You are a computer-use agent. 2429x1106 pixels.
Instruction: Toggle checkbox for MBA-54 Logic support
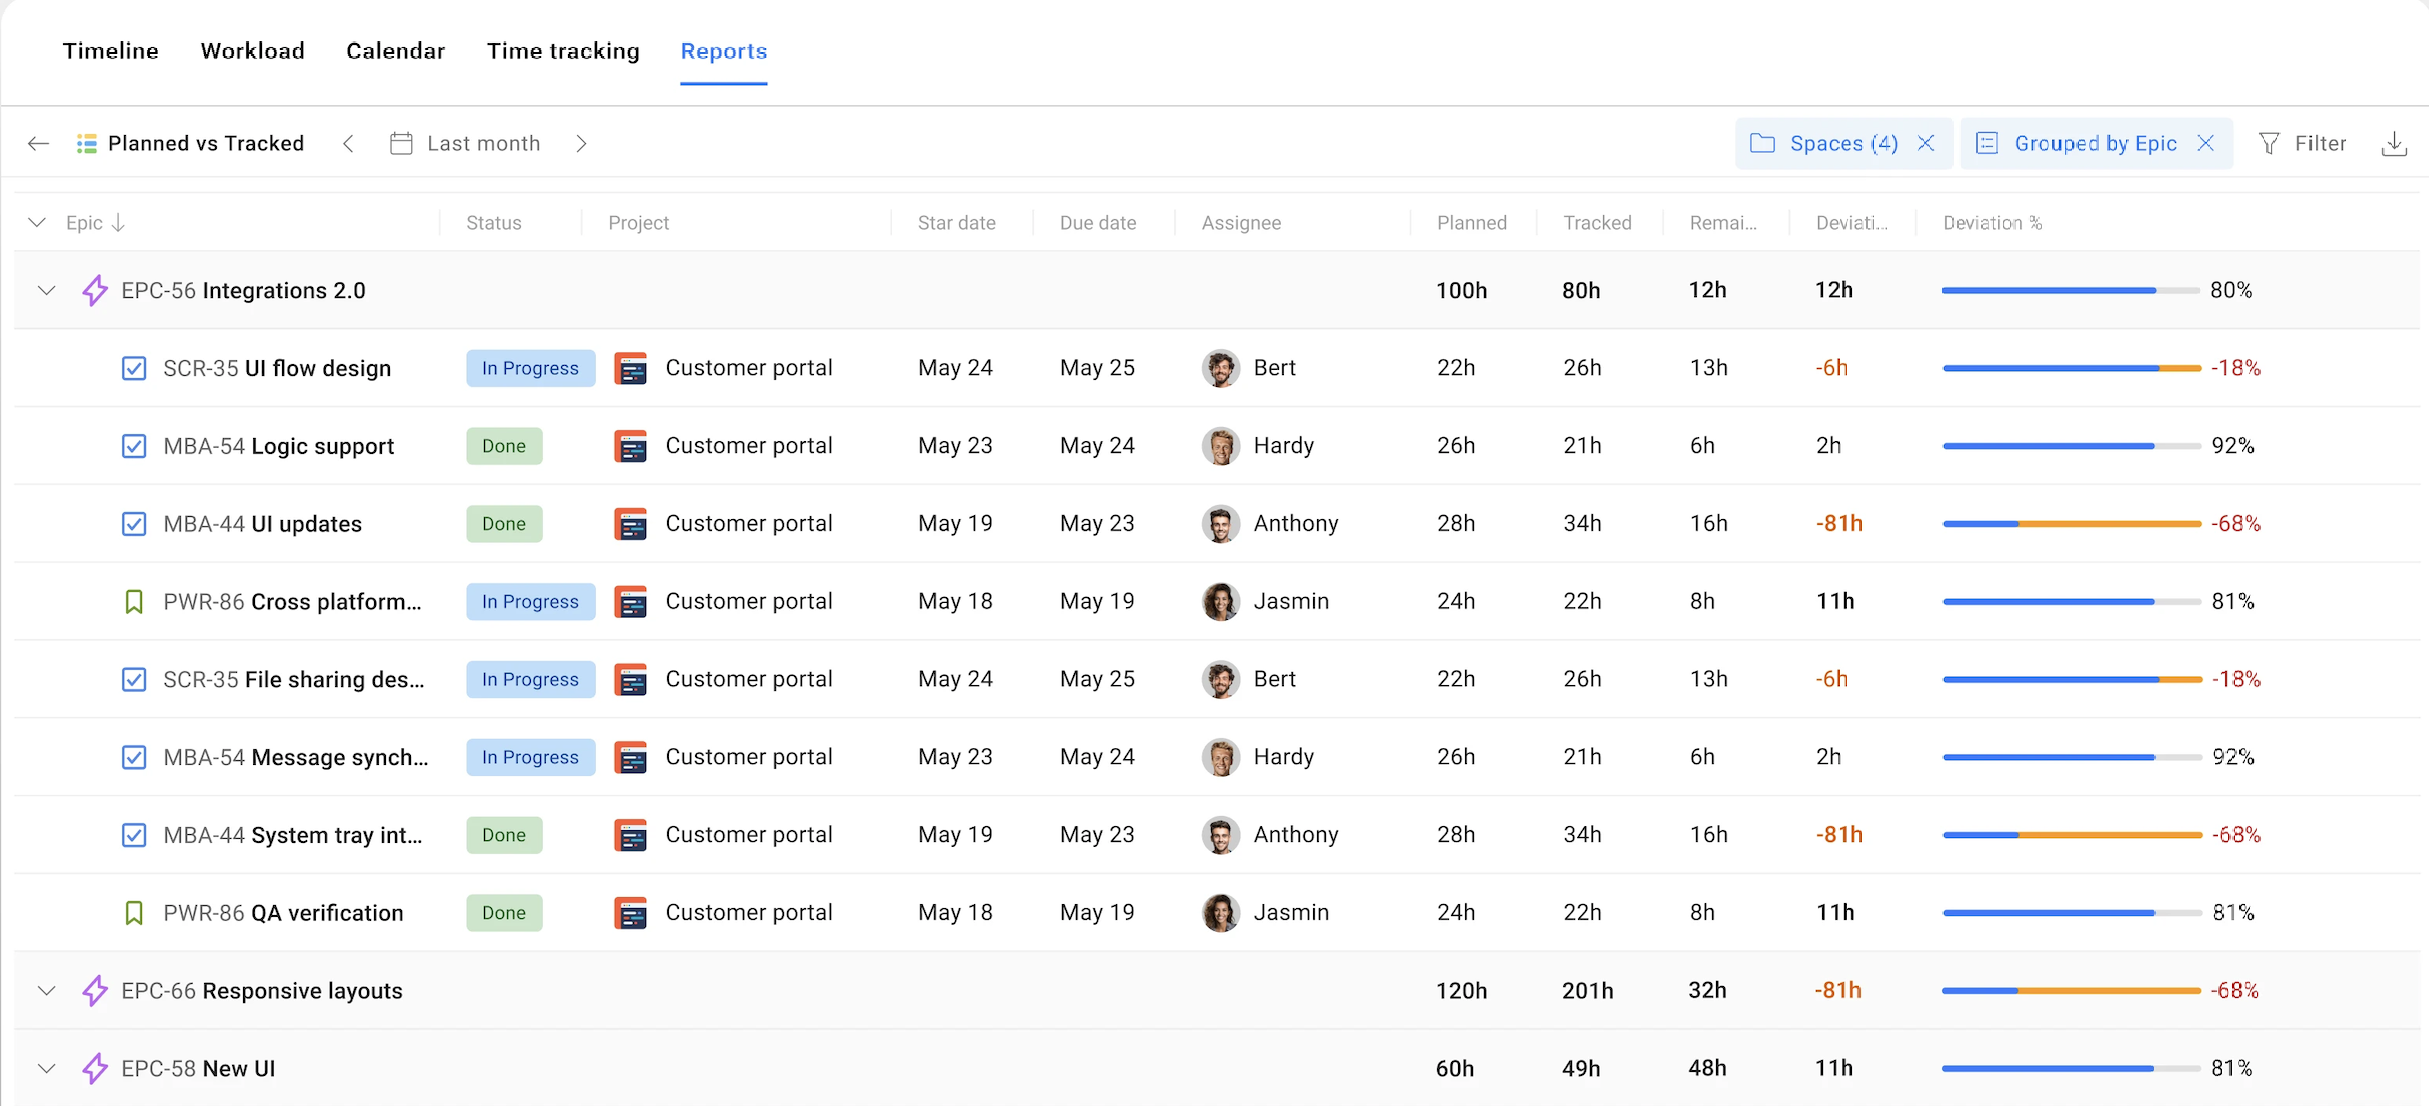tap(134, 446)
